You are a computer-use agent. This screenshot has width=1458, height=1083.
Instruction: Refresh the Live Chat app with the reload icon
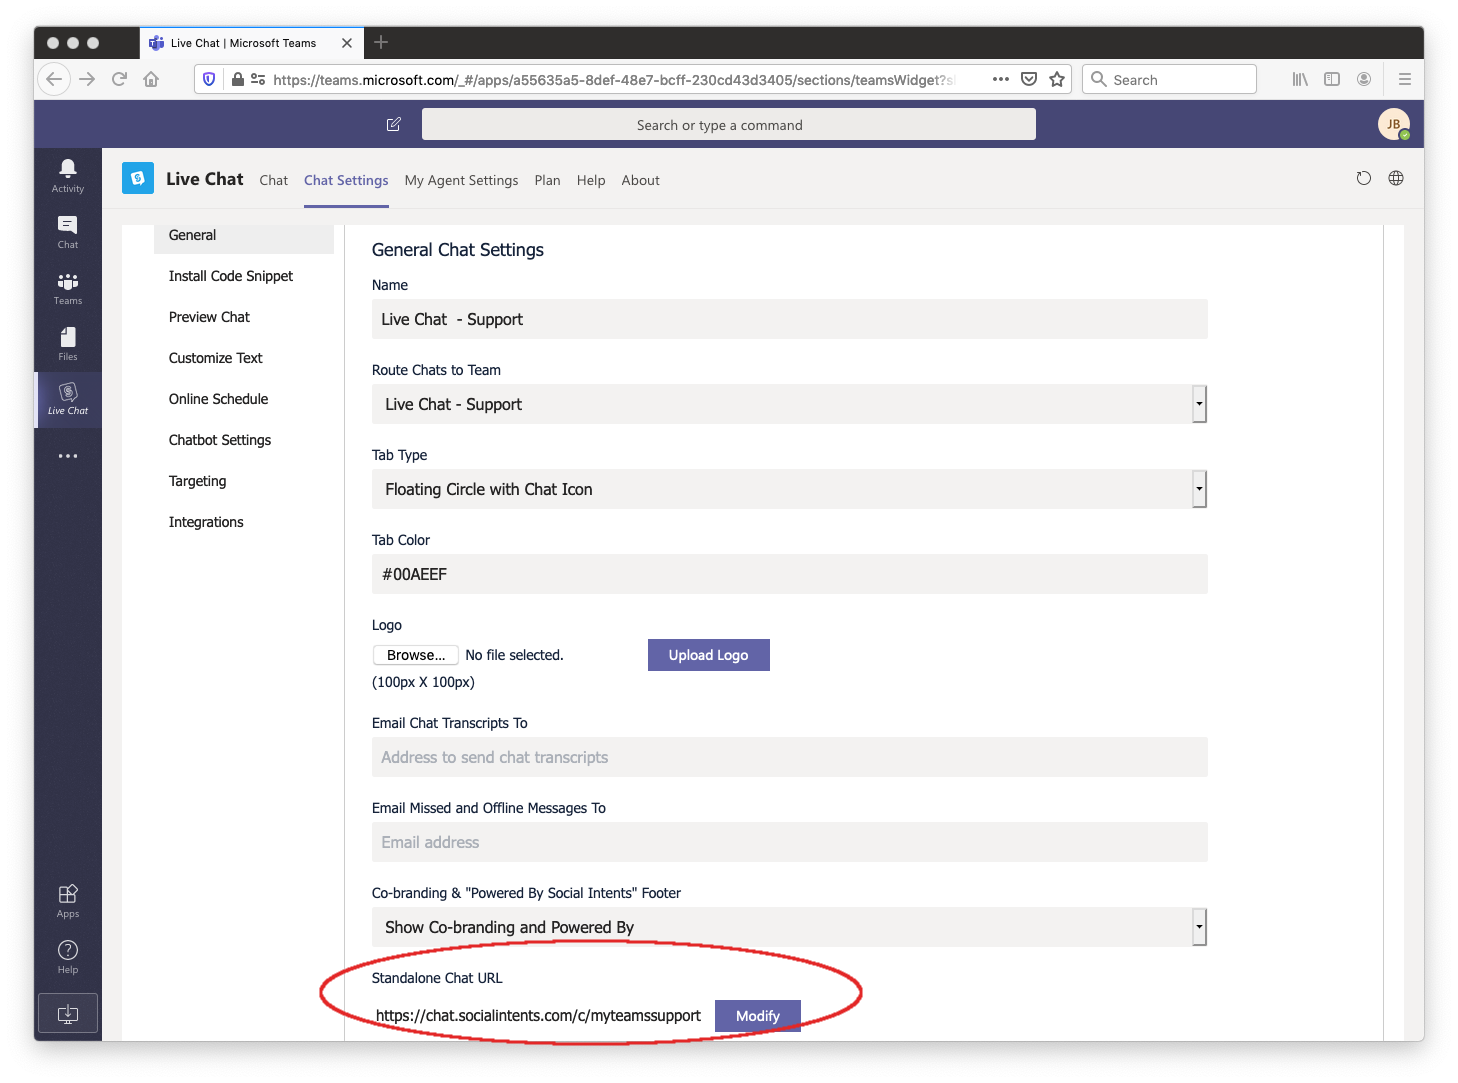click(x=1363, y=178)
